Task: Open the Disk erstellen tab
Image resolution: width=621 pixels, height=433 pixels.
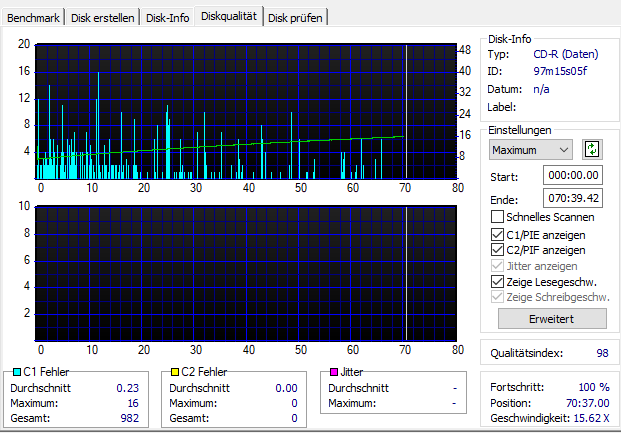Action: click(103, 18)
